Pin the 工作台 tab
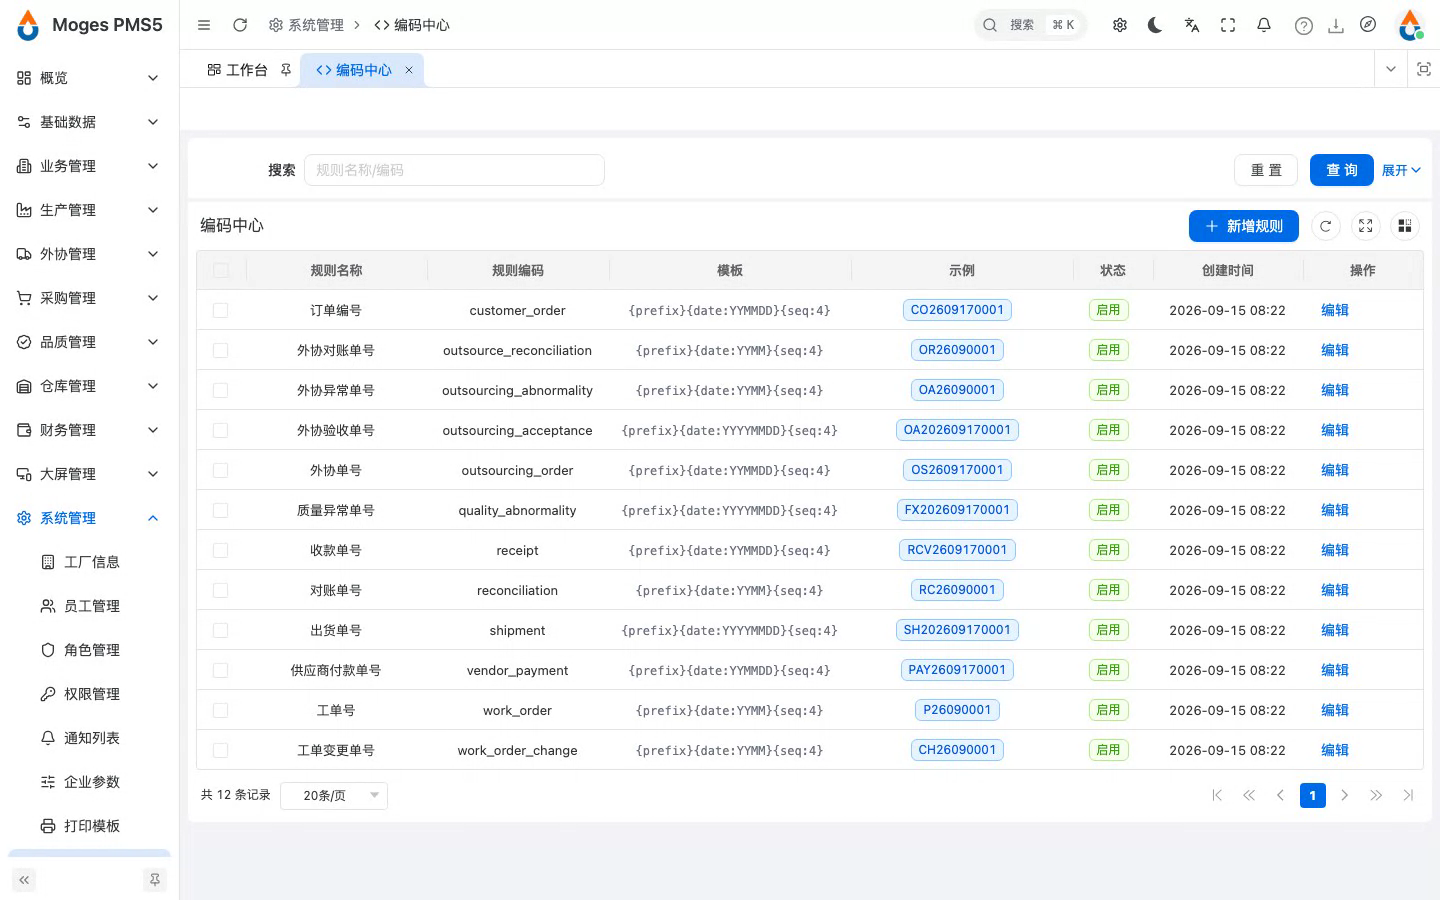The width and height of the screenshot is (1440, 900). pyautogui.click(x=286, y=70)
